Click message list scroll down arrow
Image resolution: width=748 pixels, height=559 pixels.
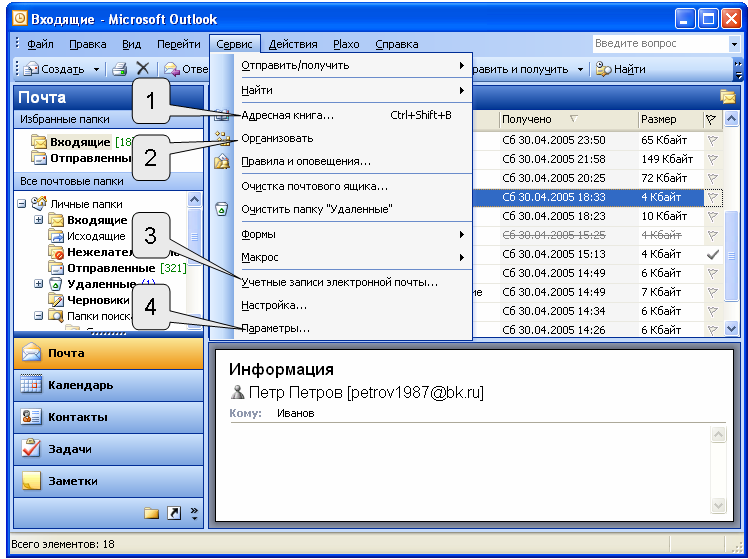(x=731, y=328)
